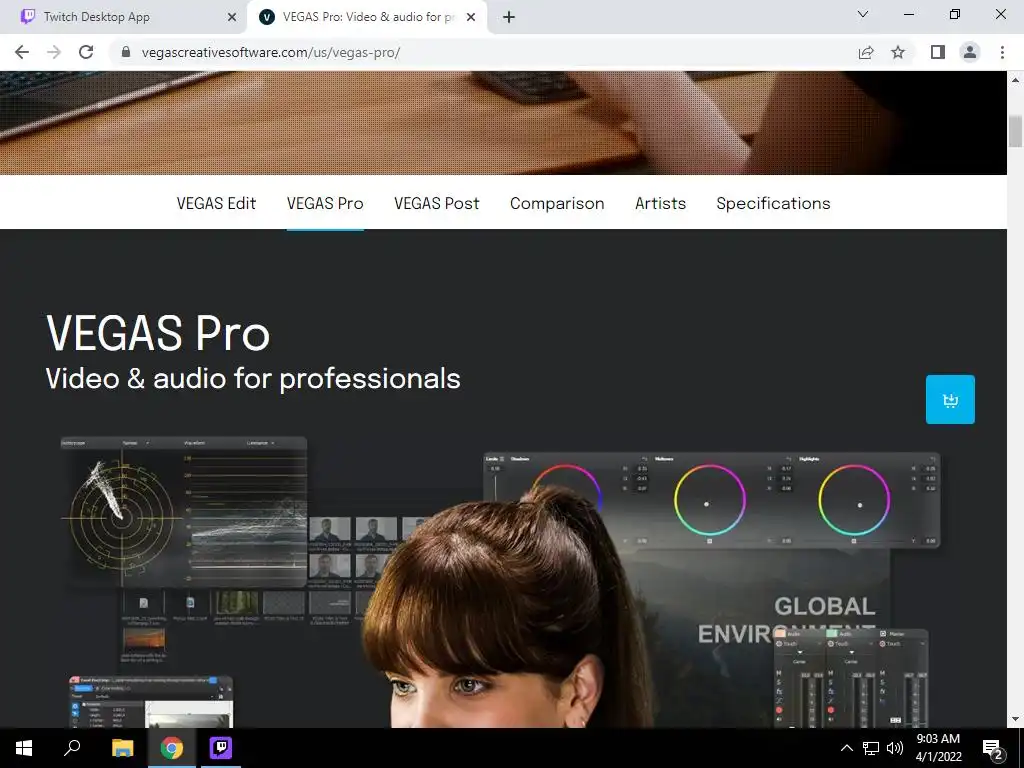Click the blue shopping cart button
Viewport: 1024px width, 768px height.
tap(950, 399)
